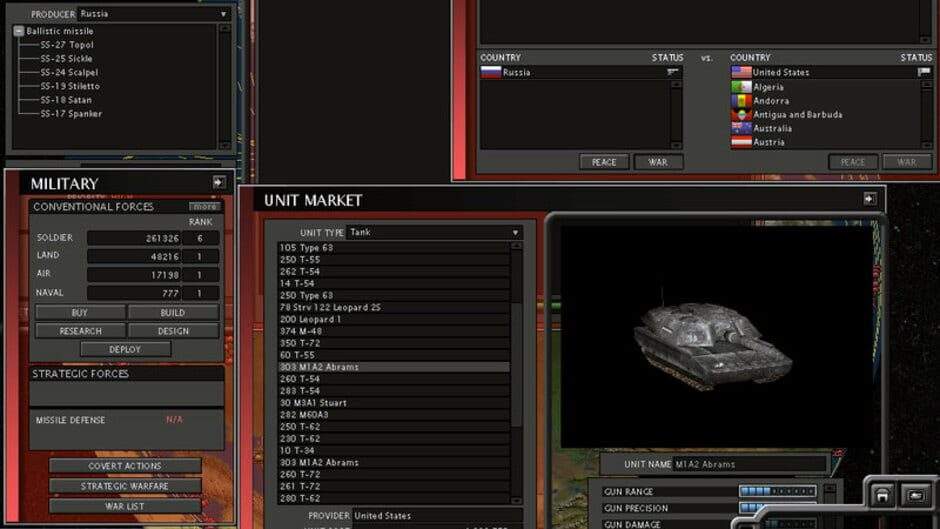
Task: Open the Producer dropdown showing Russia
Action: pyautogui.click(x=153, y=15)
